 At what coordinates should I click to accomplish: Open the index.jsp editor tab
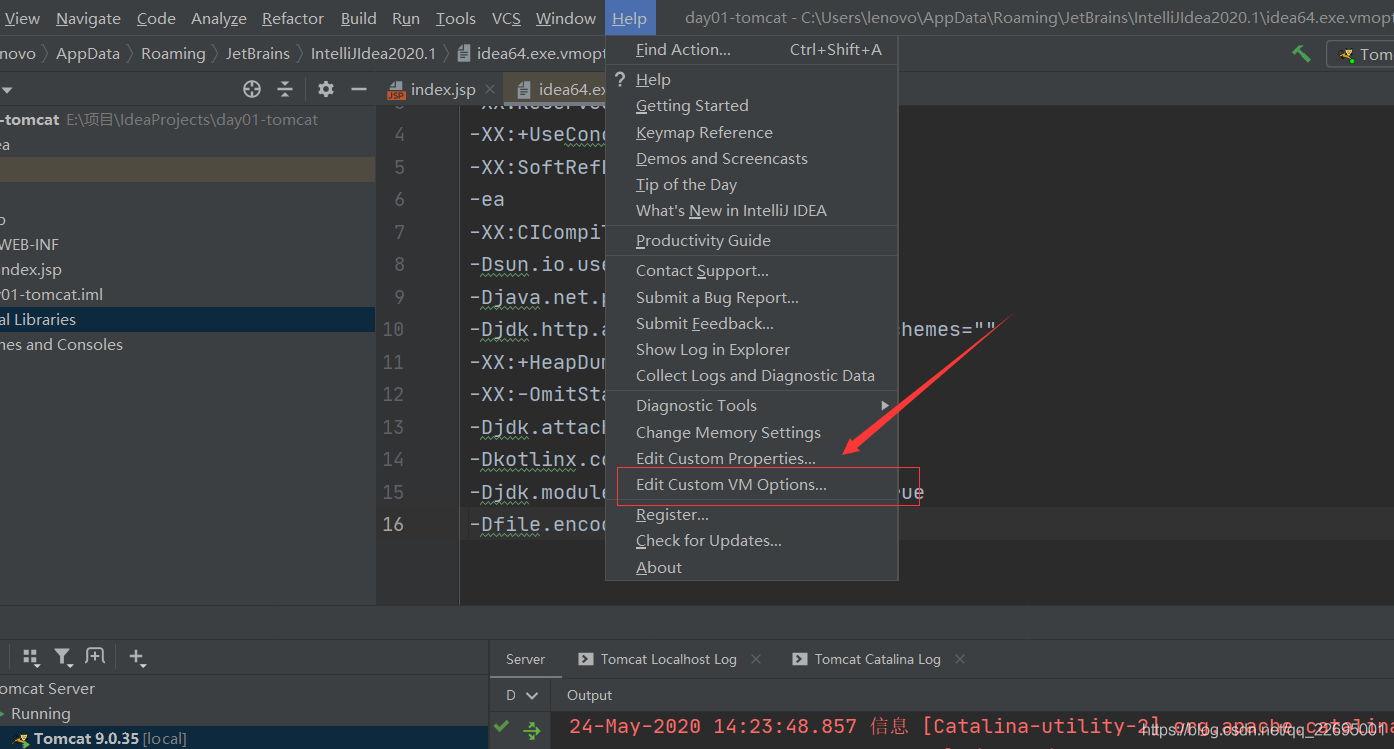(x=441, y=89)
